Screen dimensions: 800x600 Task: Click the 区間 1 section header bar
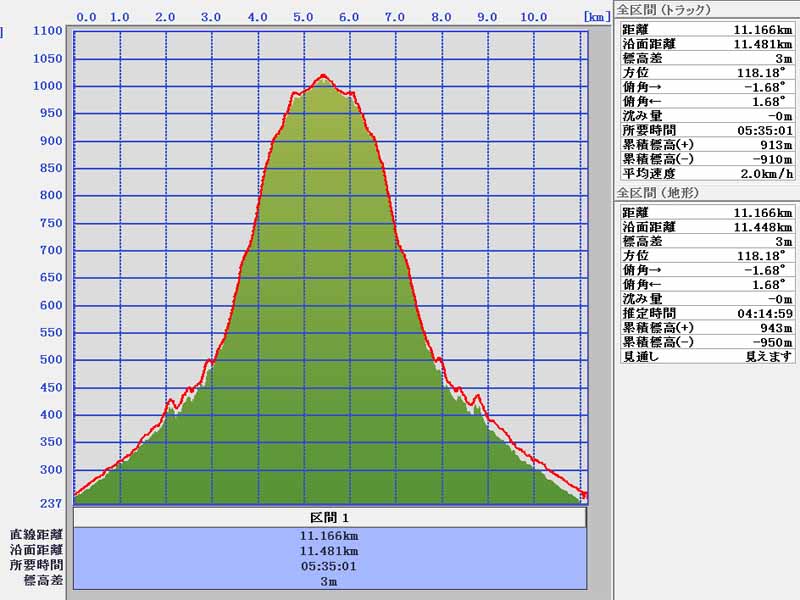(x=329, y=518)
